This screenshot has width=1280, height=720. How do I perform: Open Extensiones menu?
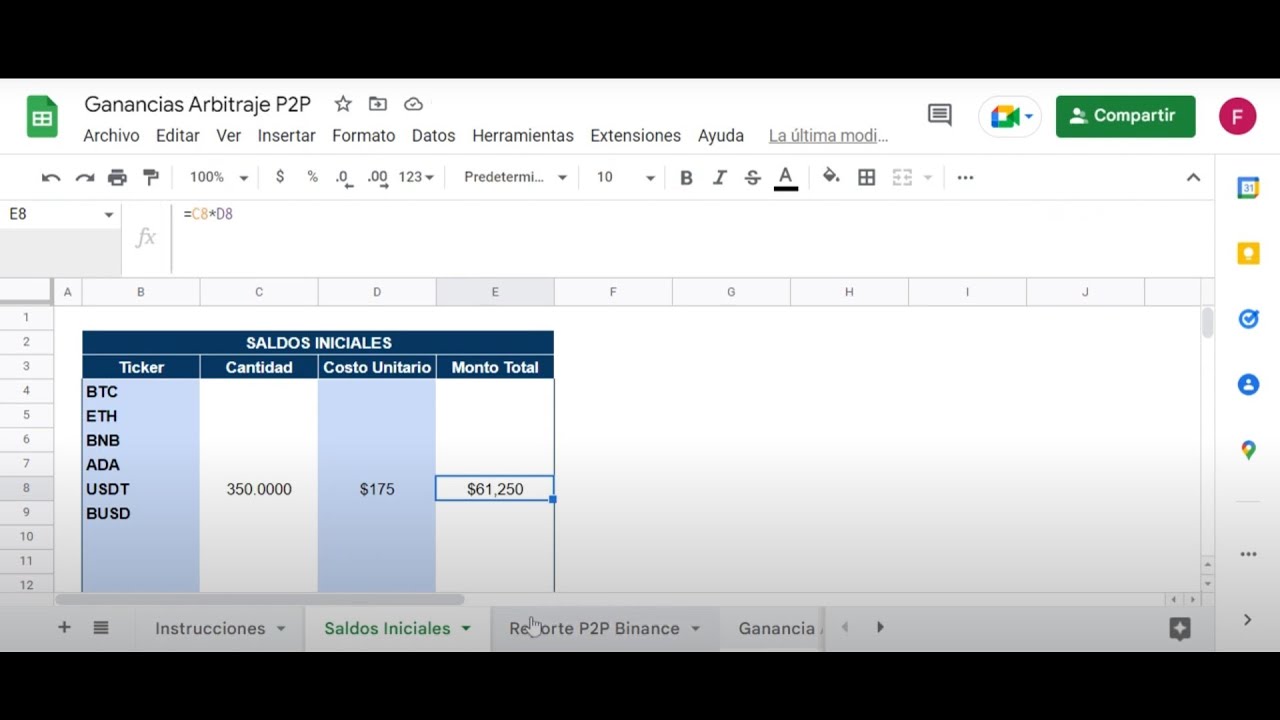pyautogui.click(x=635, y=136)
